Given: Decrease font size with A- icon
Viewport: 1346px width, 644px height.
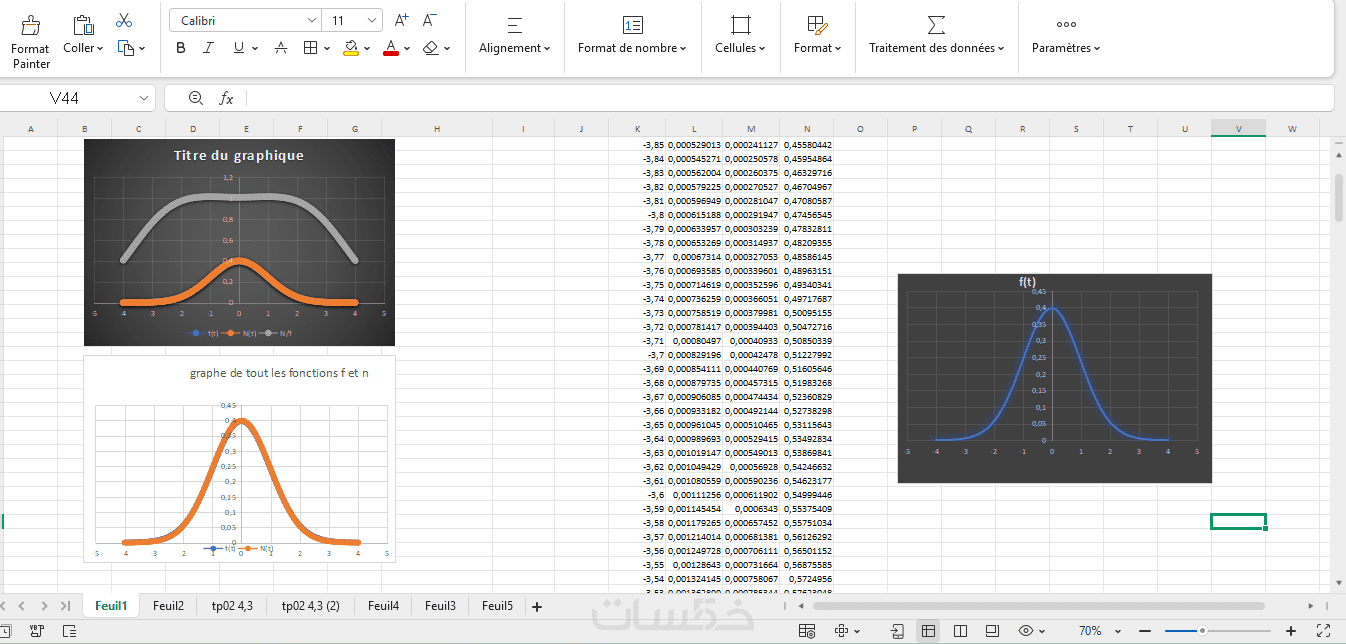Looking at the screenshot, I should pos(430,20).
